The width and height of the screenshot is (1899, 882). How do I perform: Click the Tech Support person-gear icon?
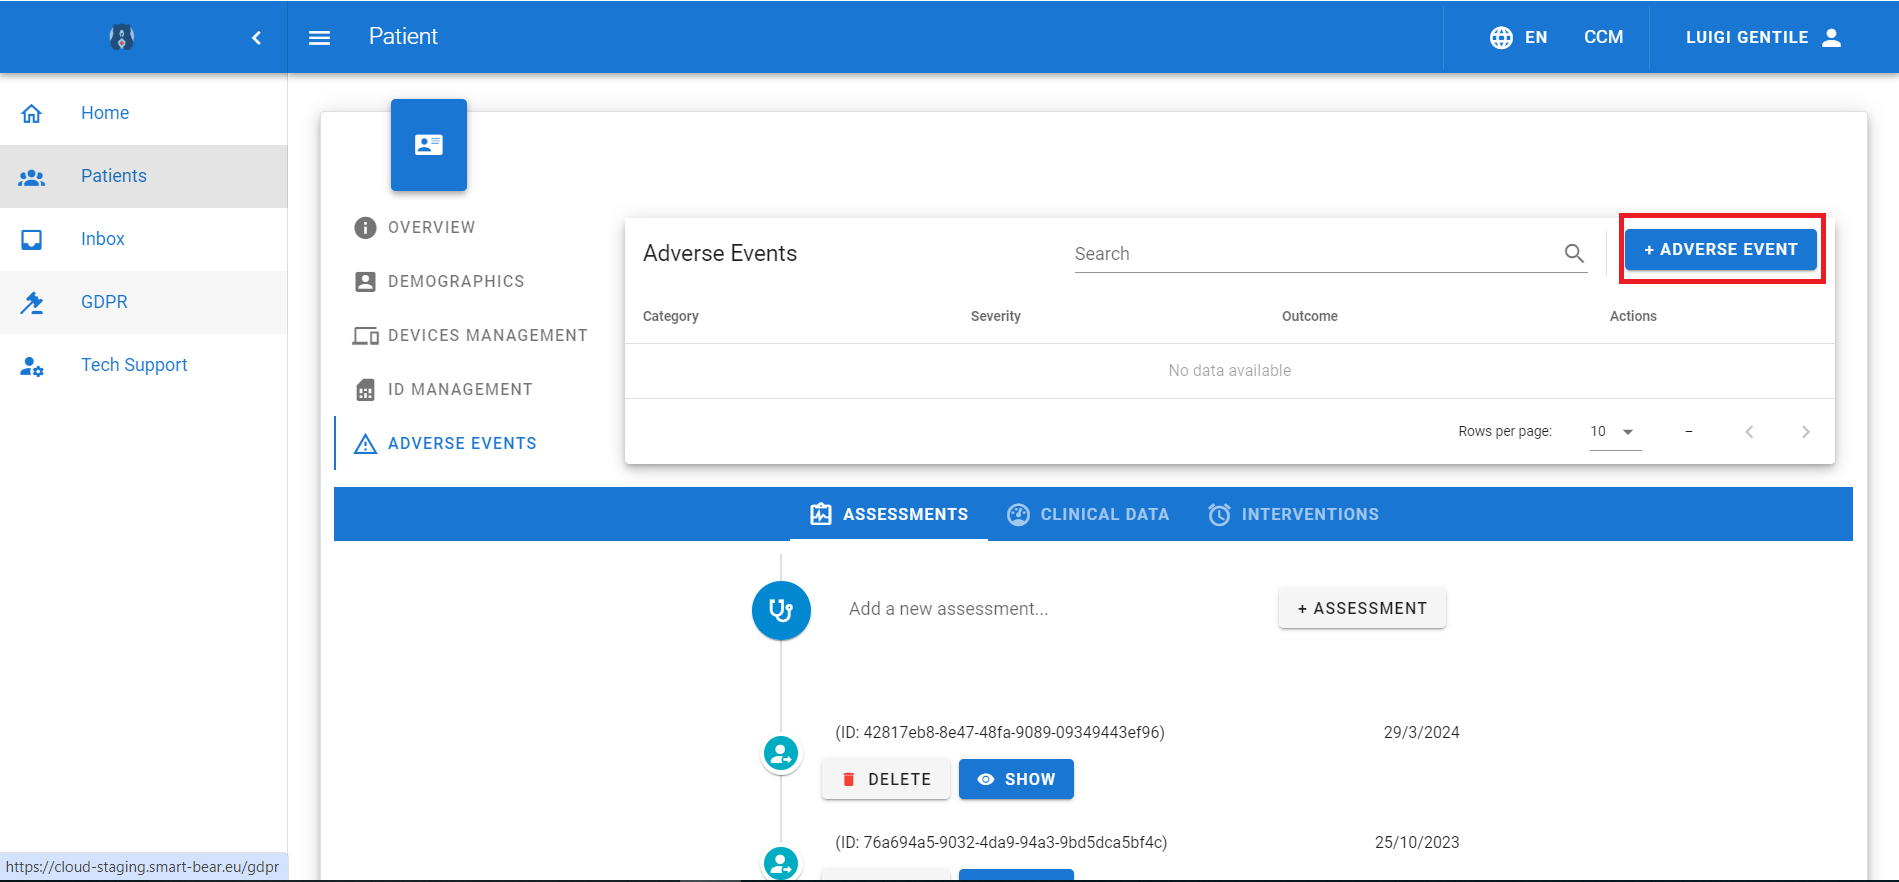32,366
